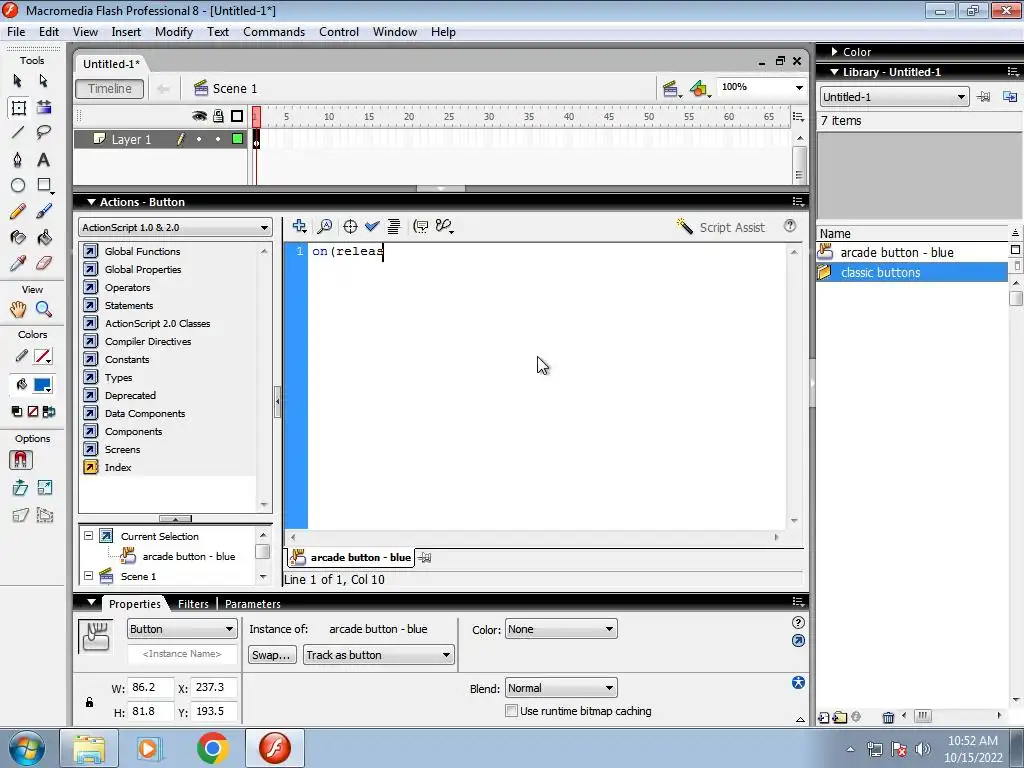The height and width of the screenshot is (768, 1024).
Task: Toggle Script Assist mode
Action: [x=720, y=227]
